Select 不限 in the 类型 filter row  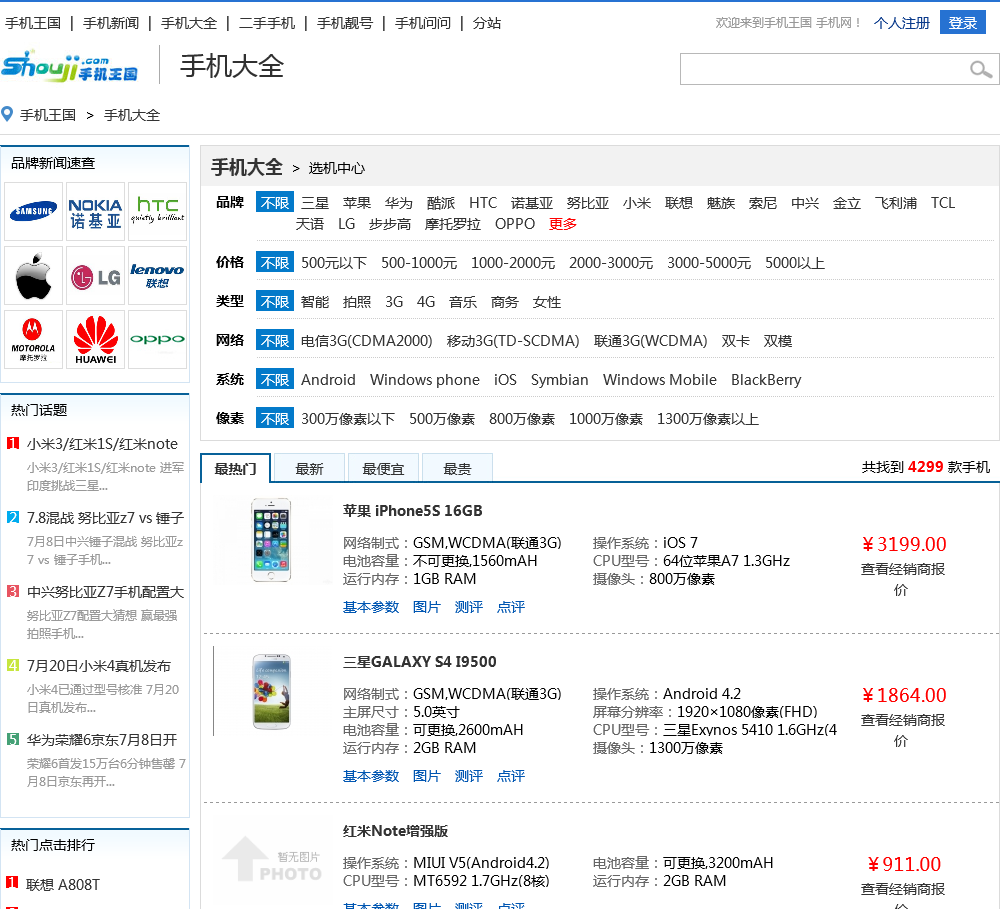coord(275,302)
